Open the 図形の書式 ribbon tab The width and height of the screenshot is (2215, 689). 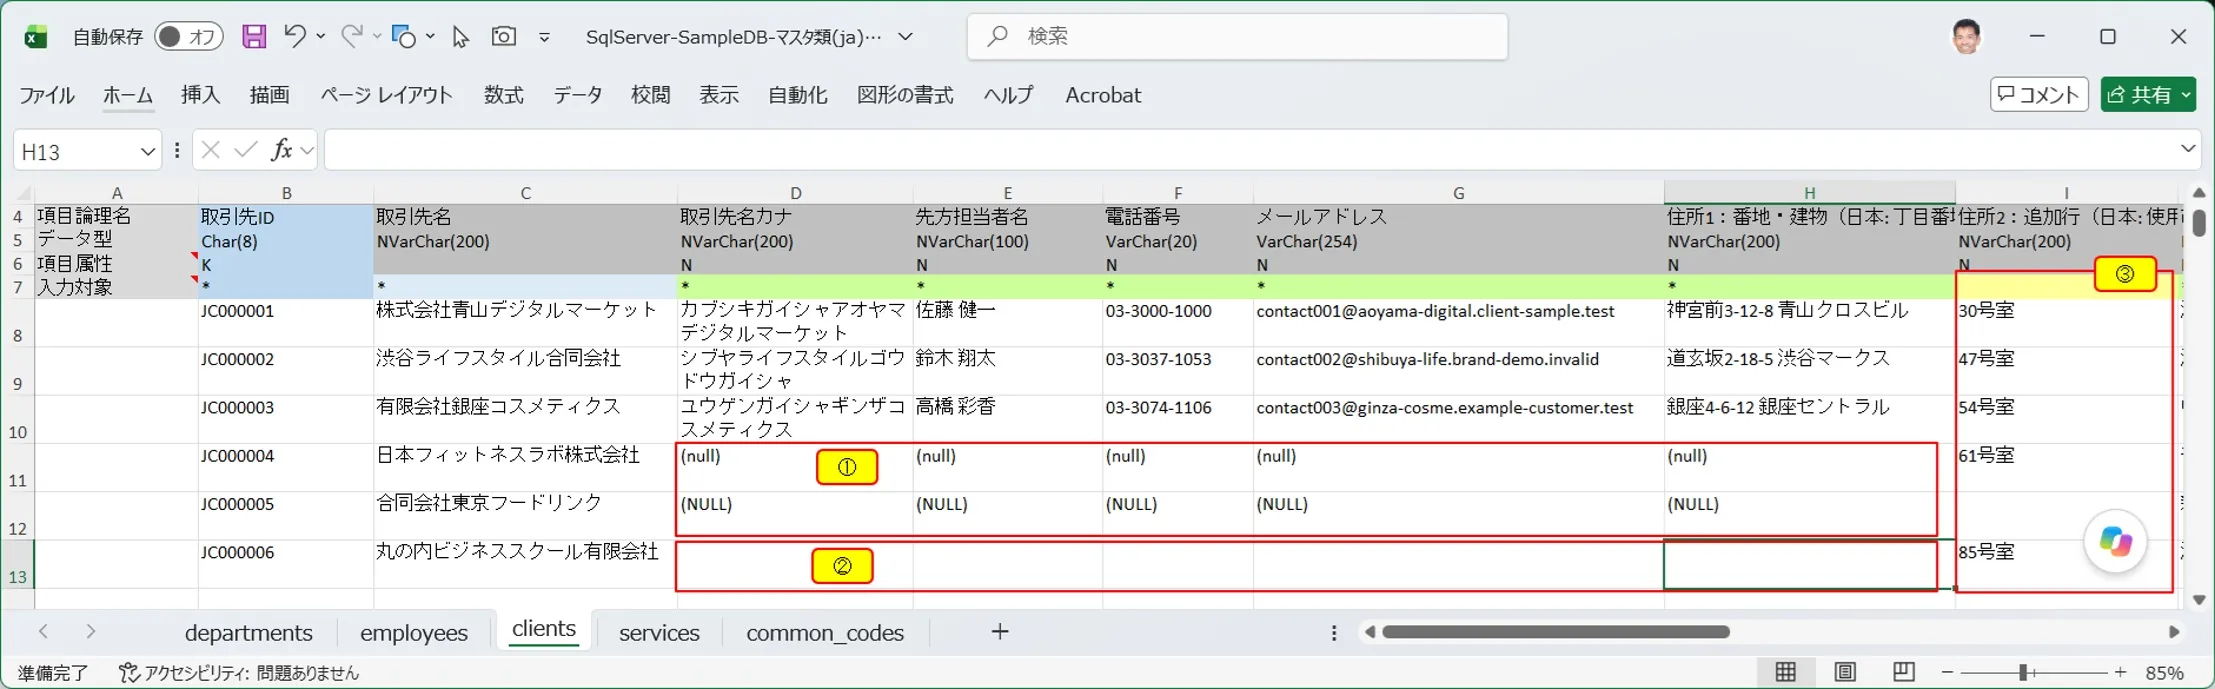(x=905, y=95)
